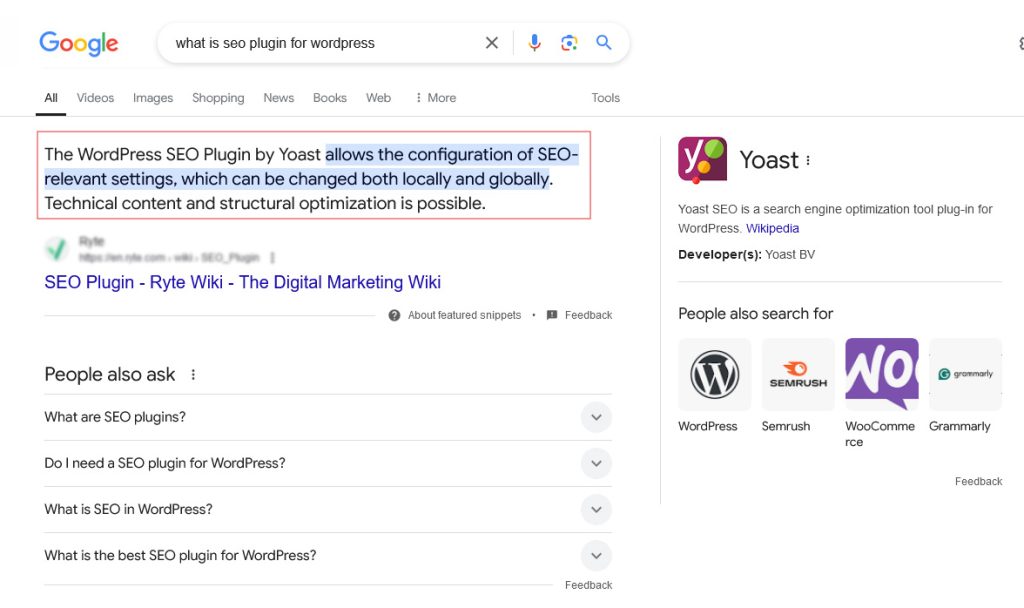
Task: Switch to the News tab
Action: (x=278, y=97)
